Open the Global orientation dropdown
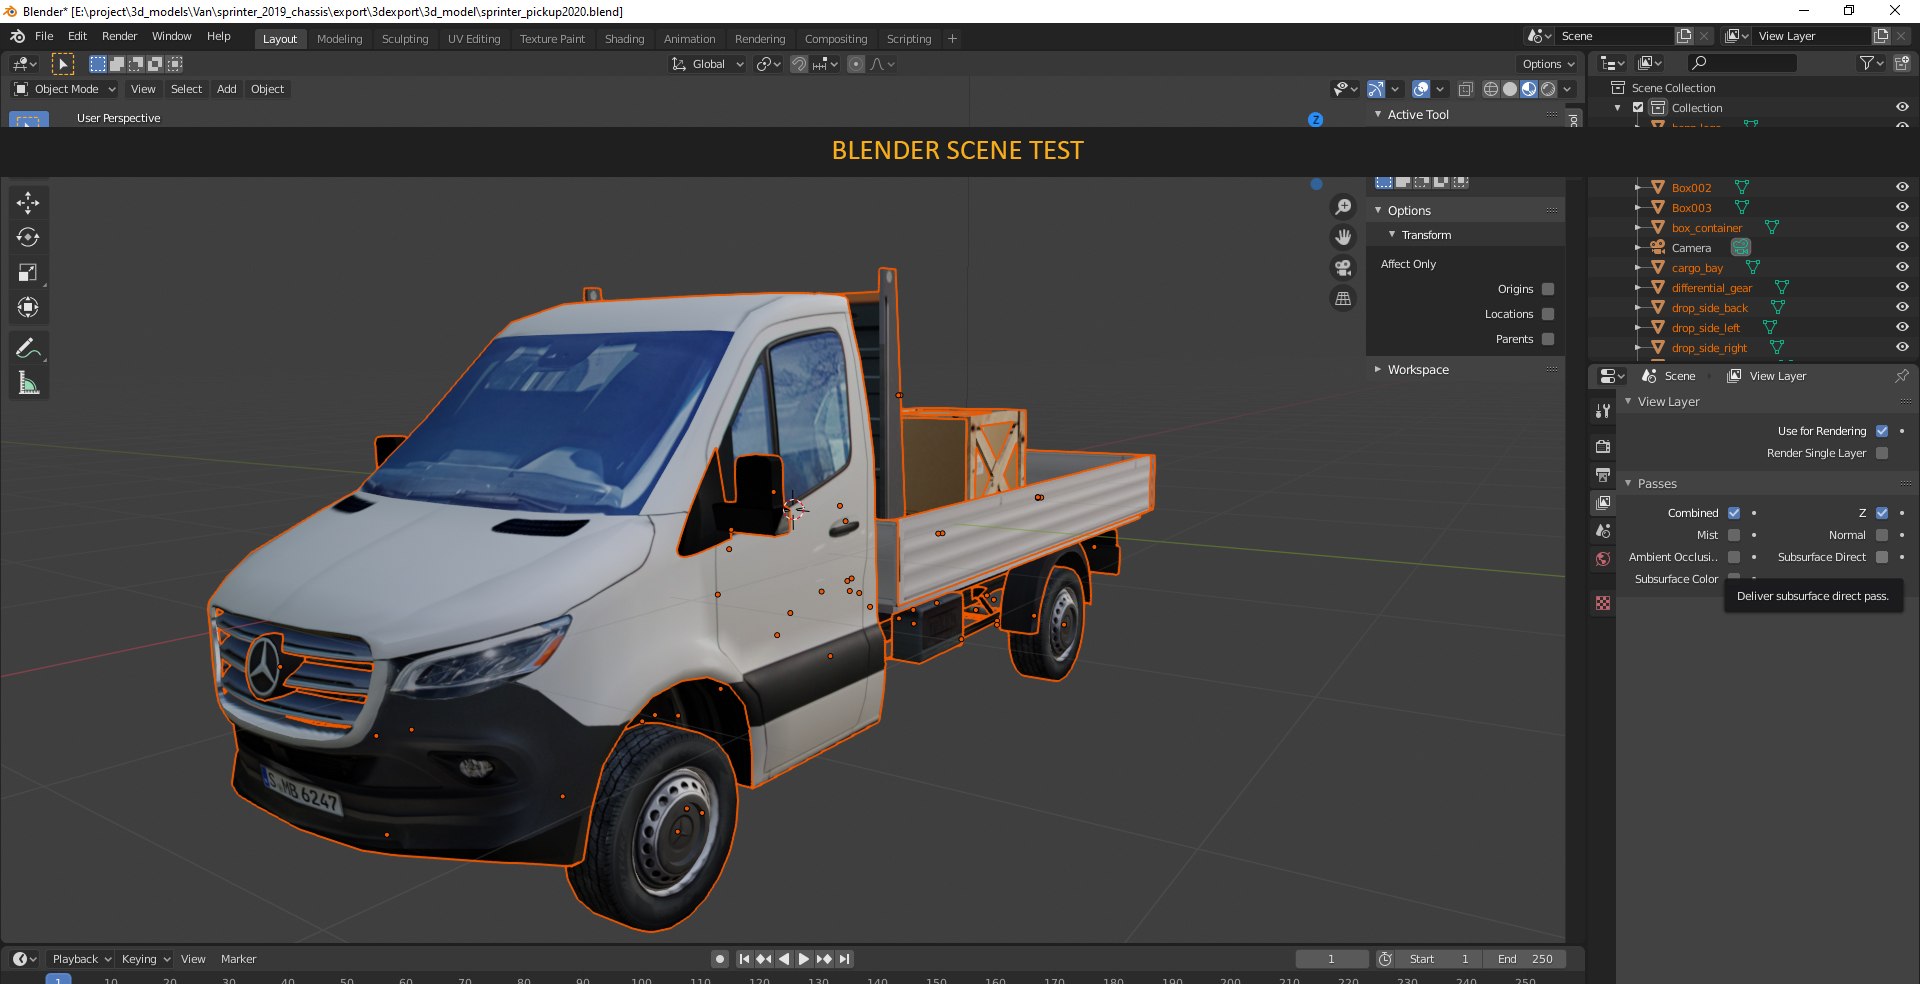 708,64
